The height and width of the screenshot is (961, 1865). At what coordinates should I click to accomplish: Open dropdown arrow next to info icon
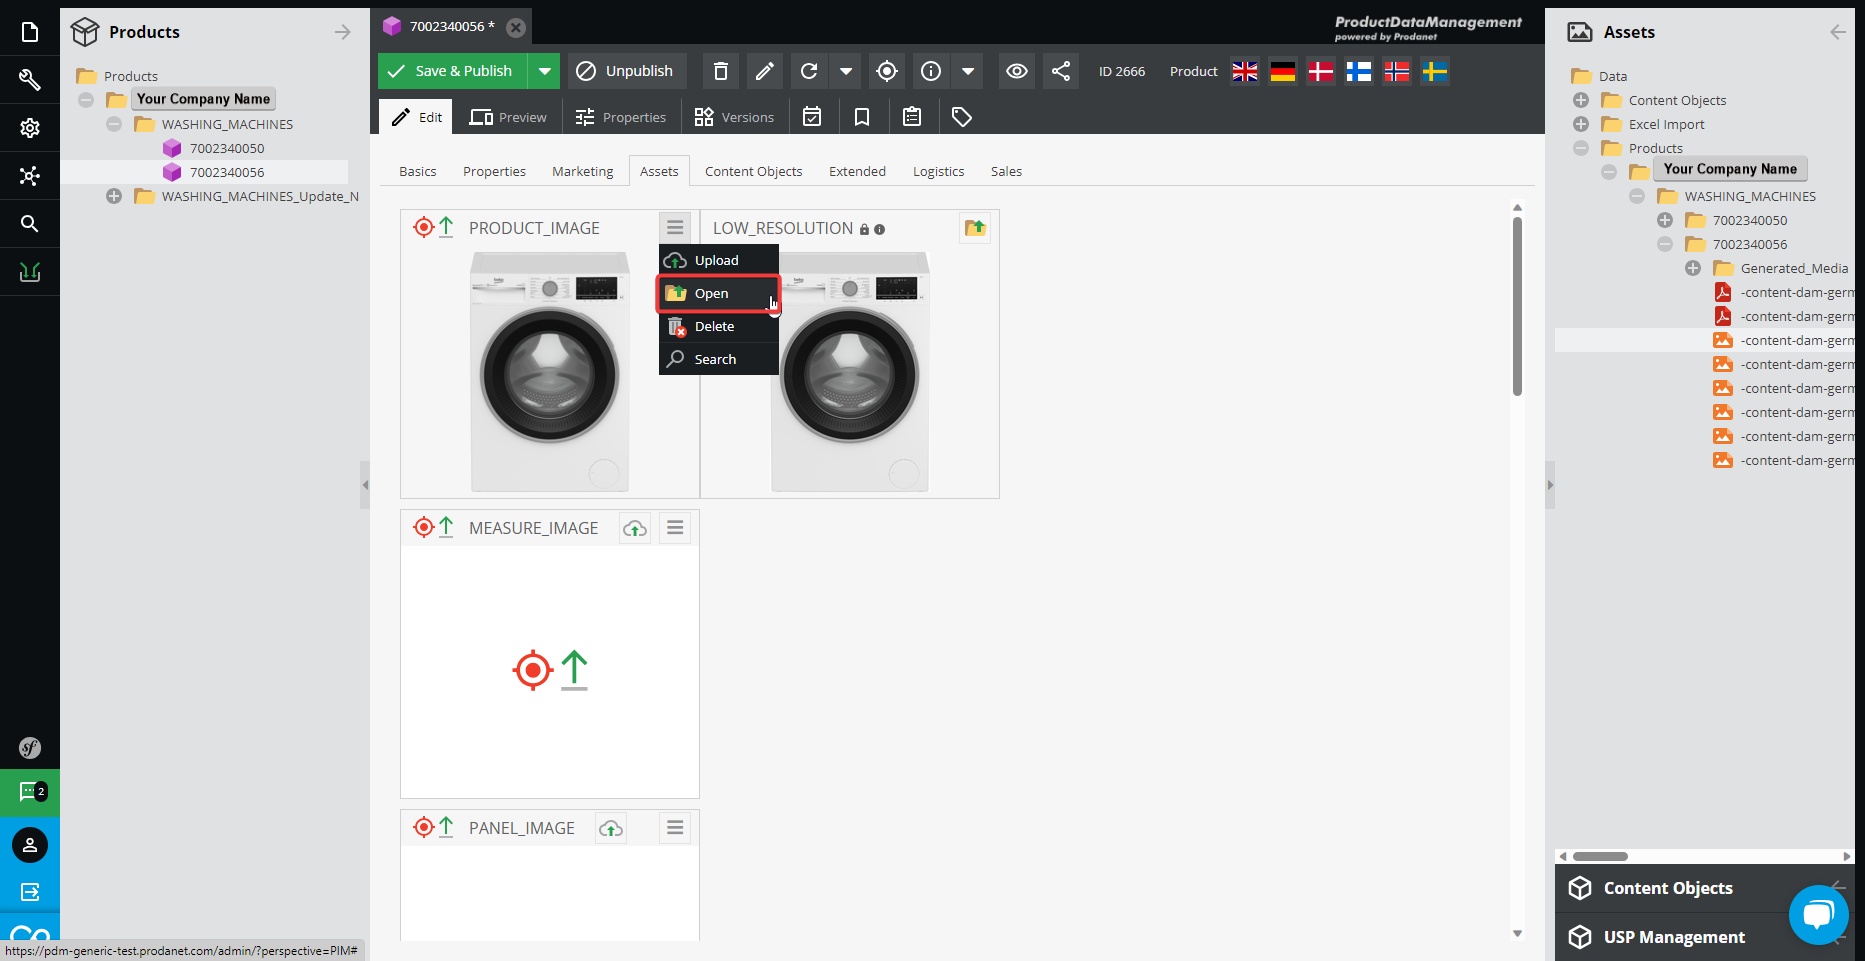click(x=968, y=71)
